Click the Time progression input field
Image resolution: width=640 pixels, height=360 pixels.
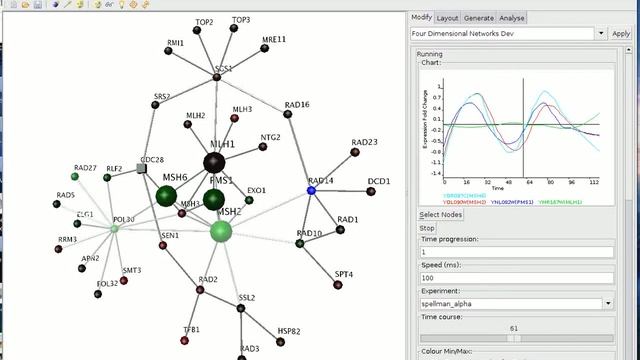click(x=517, y=252)
